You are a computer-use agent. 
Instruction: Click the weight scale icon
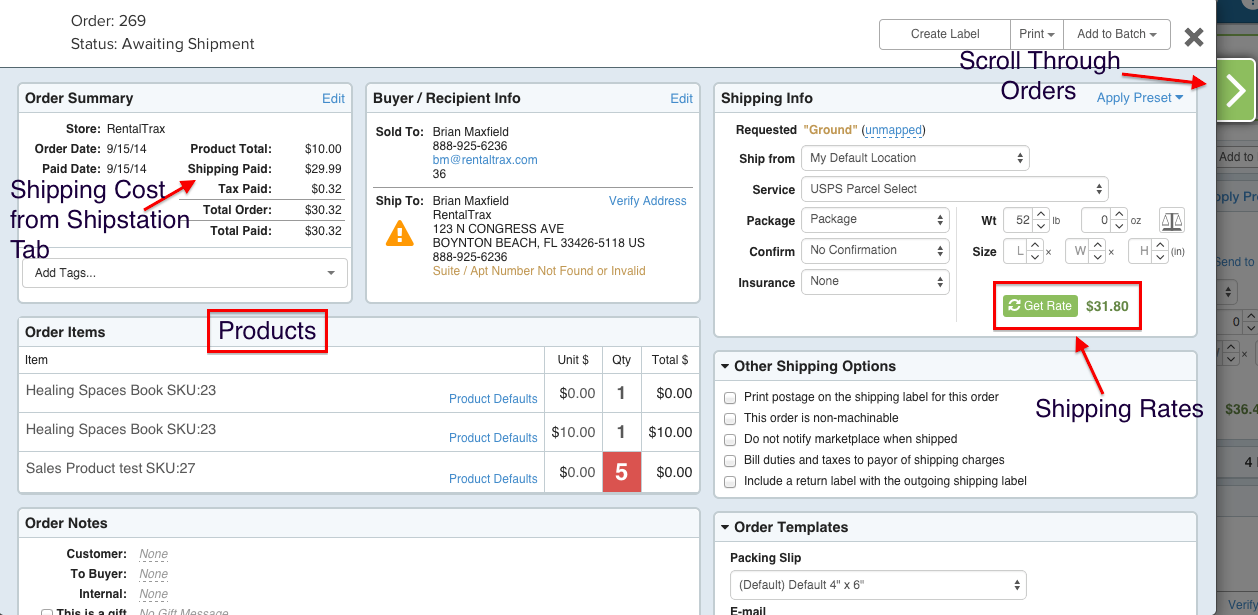(x=1171, y=220)
